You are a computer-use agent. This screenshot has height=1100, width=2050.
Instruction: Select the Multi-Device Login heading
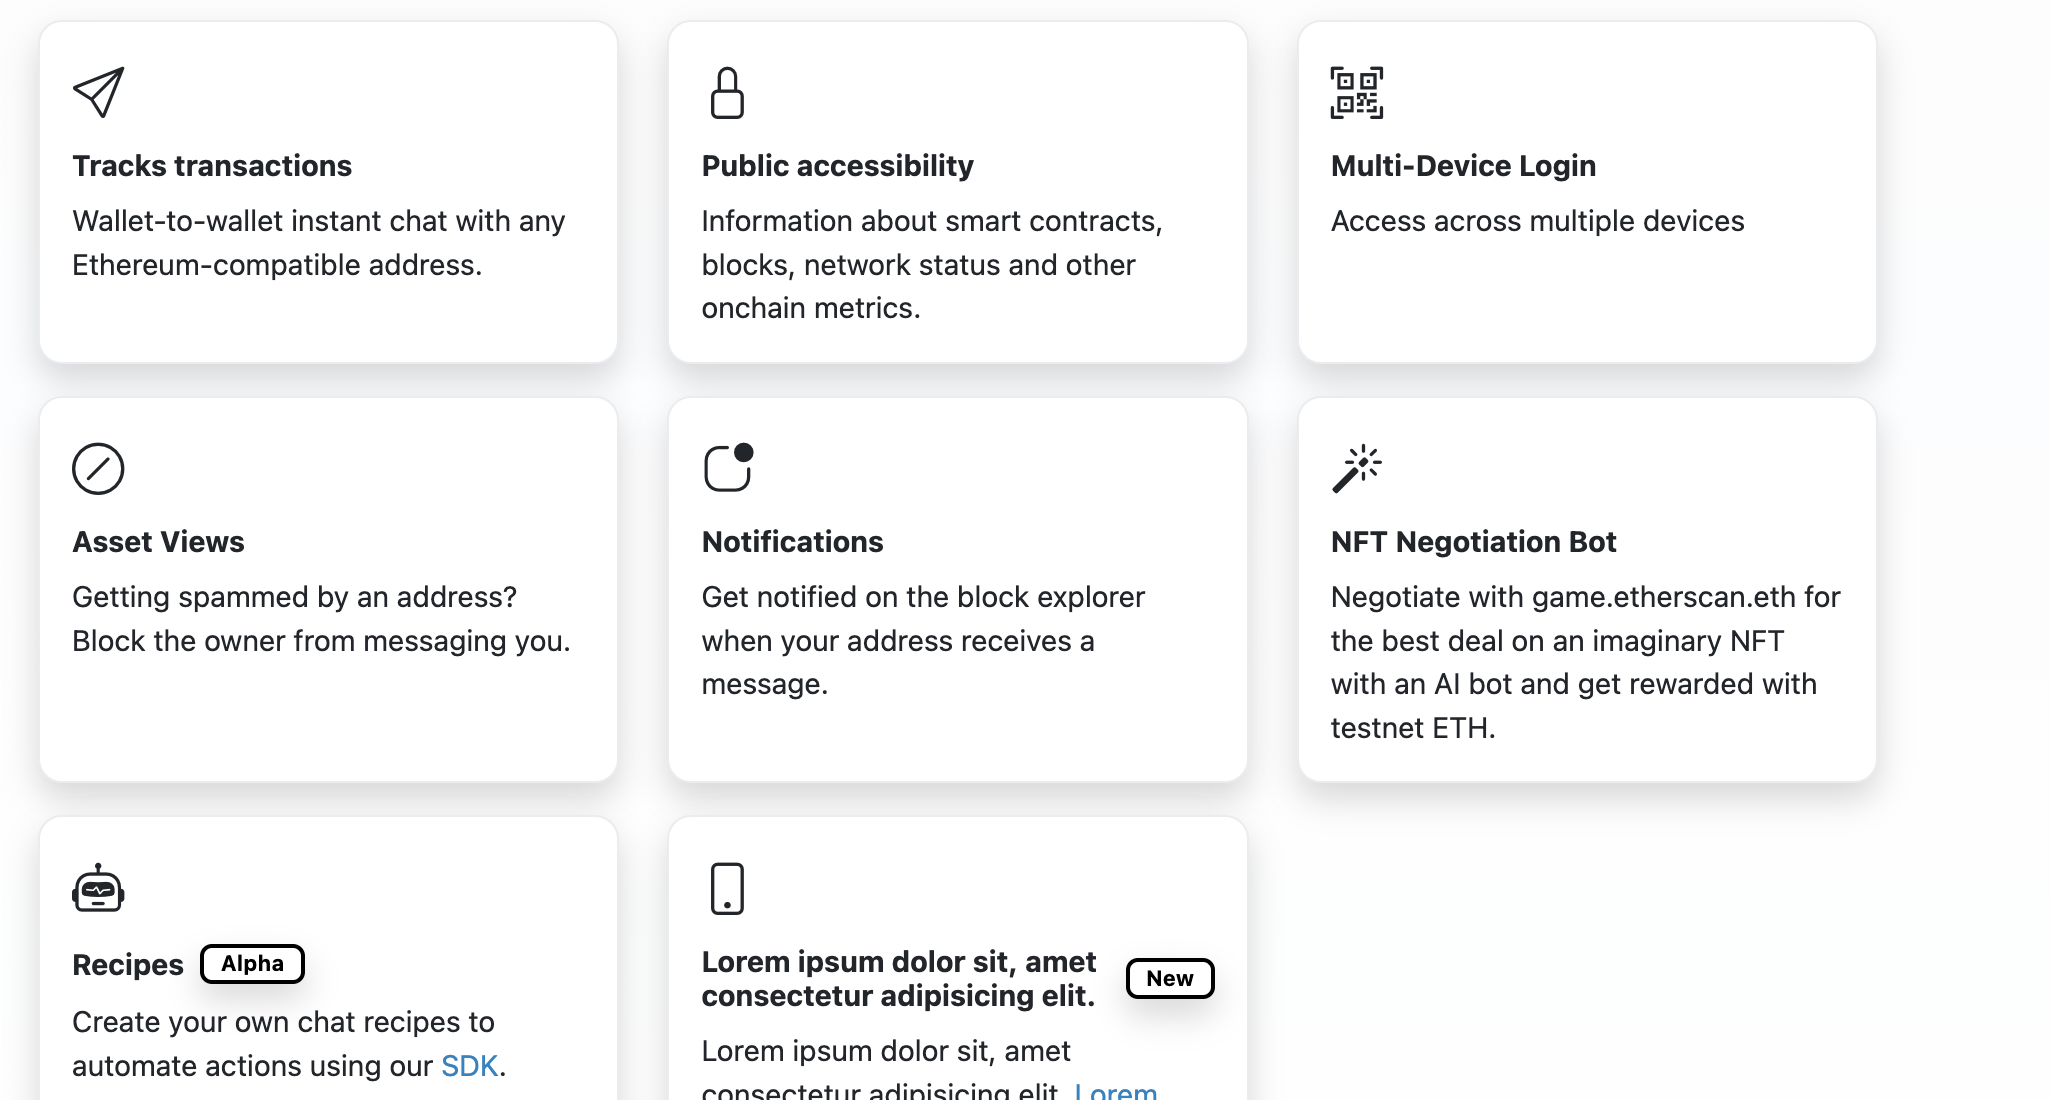[x=1463, y=166]
